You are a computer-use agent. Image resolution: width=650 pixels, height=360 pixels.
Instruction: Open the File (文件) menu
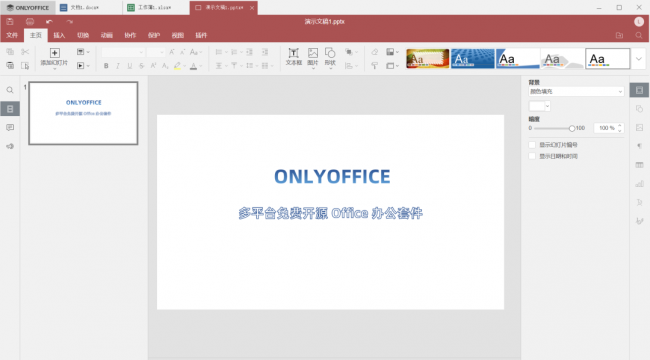pyautogui.click(x=12, y=35)
